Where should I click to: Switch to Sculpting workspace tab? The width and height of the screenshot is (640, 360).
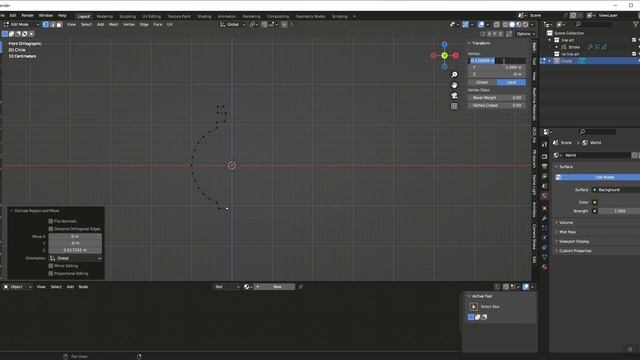tap(127, 16)
